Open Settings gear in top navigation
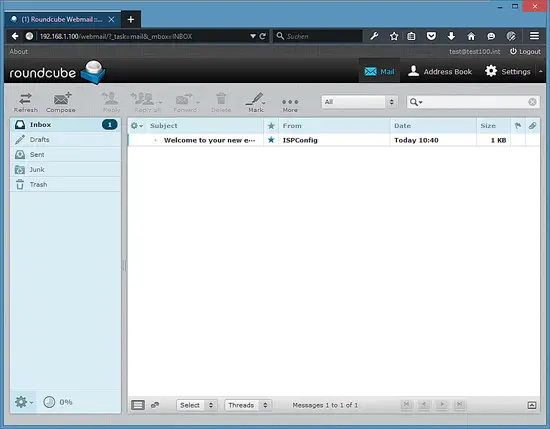Screen dimensions: 550x429 pyautogui.click(x=507, y=71)
